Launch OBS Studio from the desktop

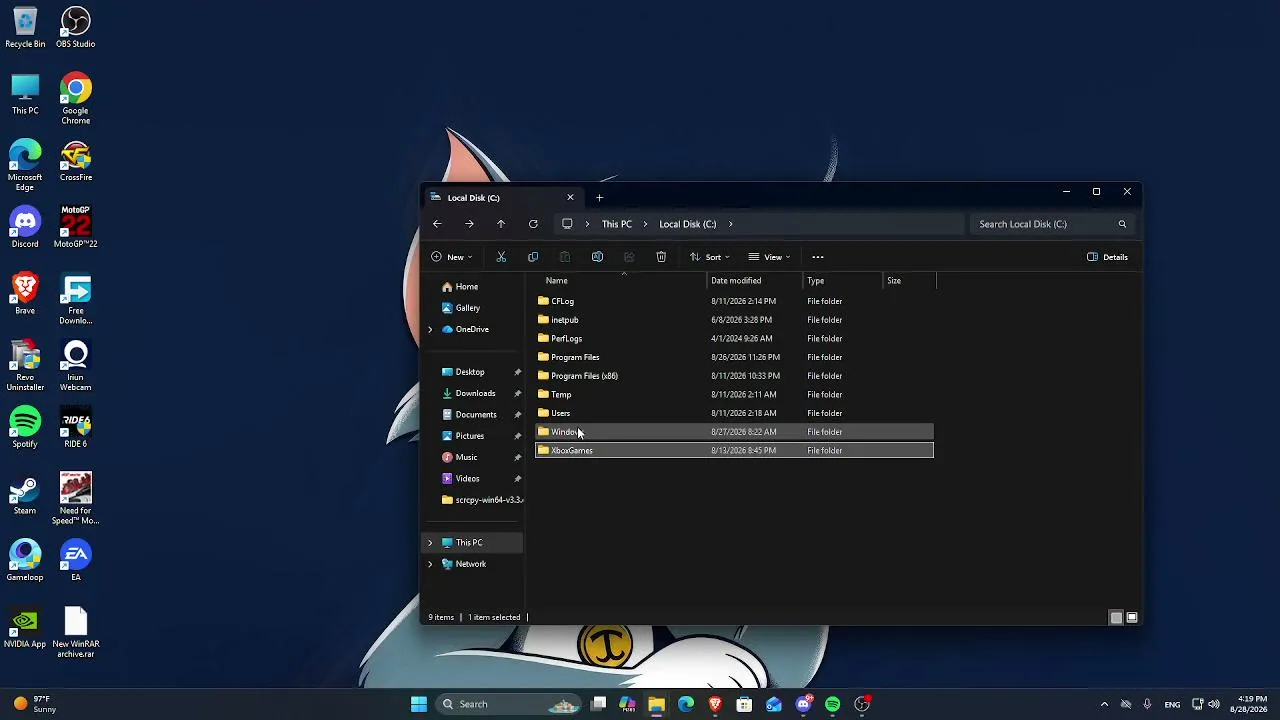pyautogui.click(x=76, y=28)
